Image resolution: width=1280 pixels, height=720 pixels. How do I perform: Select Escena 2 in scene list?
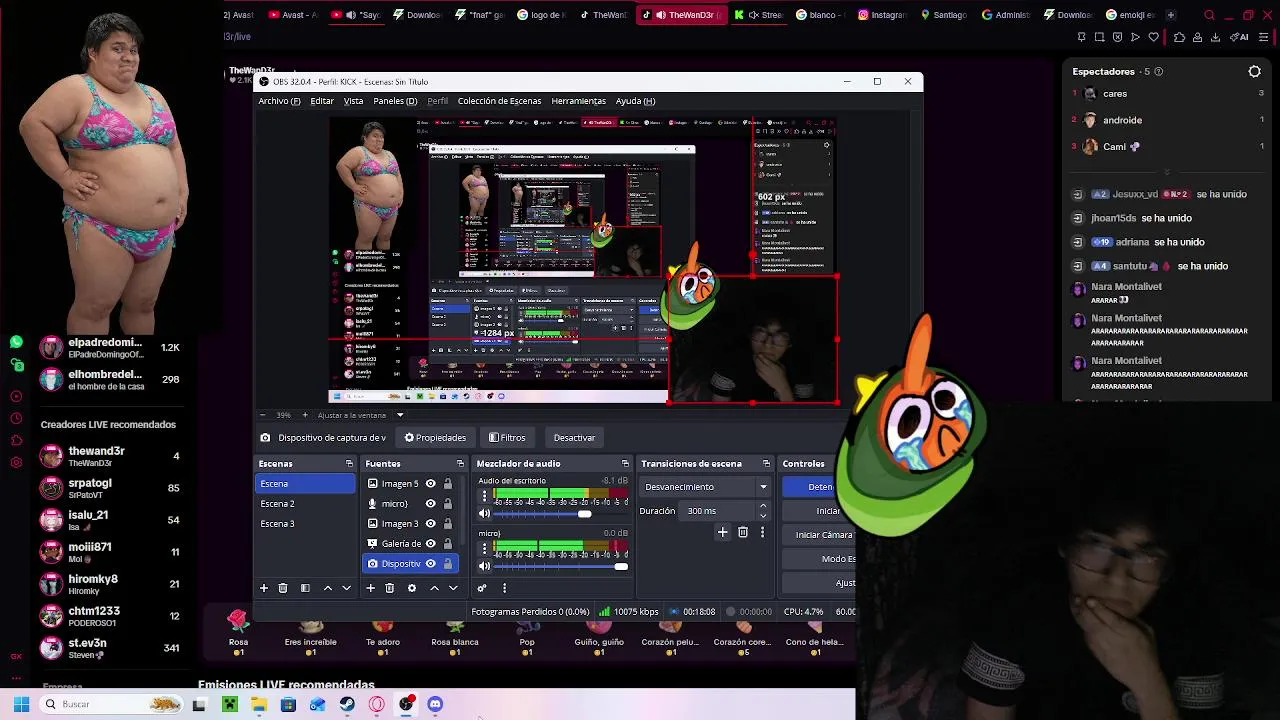pos(305,503)
